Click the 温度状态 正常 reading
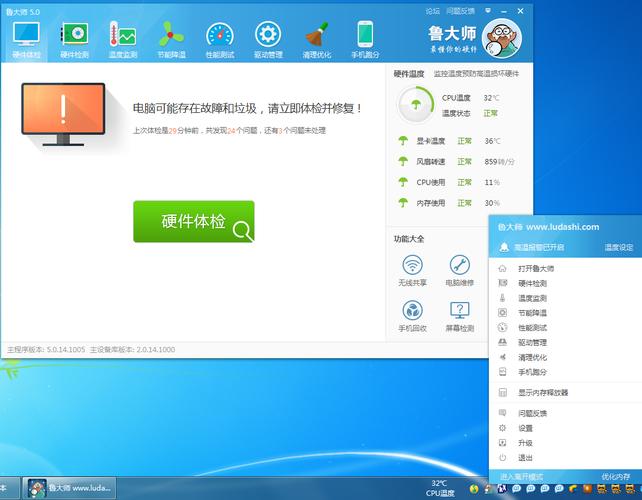642x500 pixels. pos(470,113)
